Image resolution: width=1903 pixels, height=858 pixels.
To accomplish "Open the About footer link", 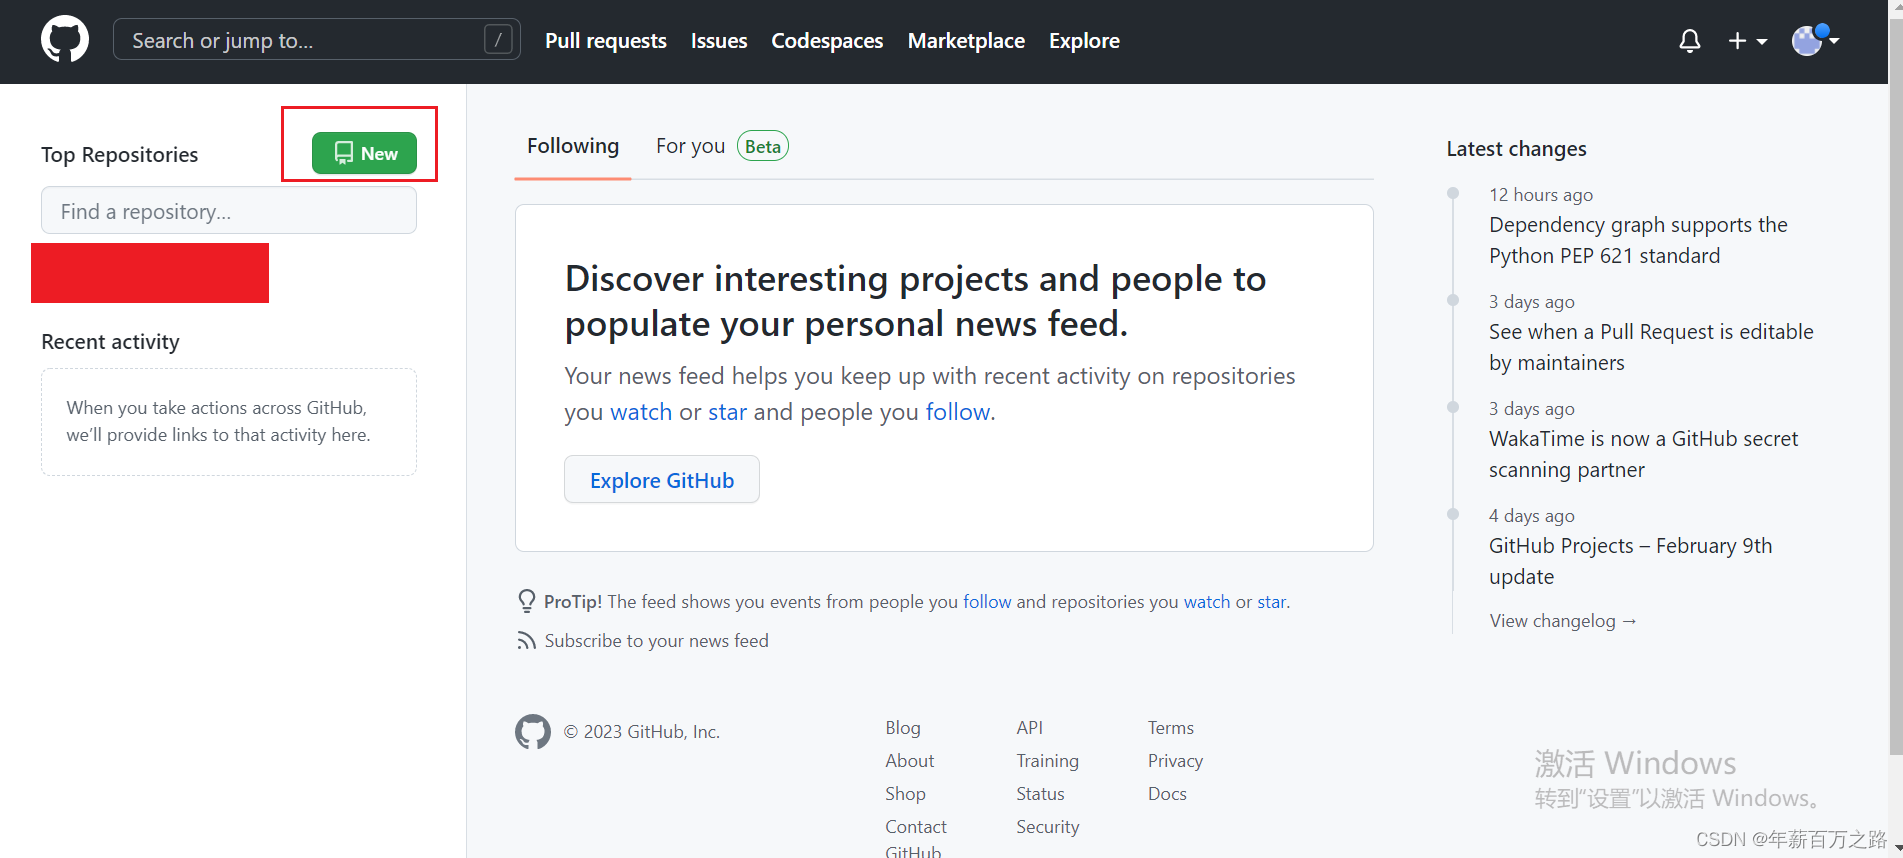I will (909, 761).
